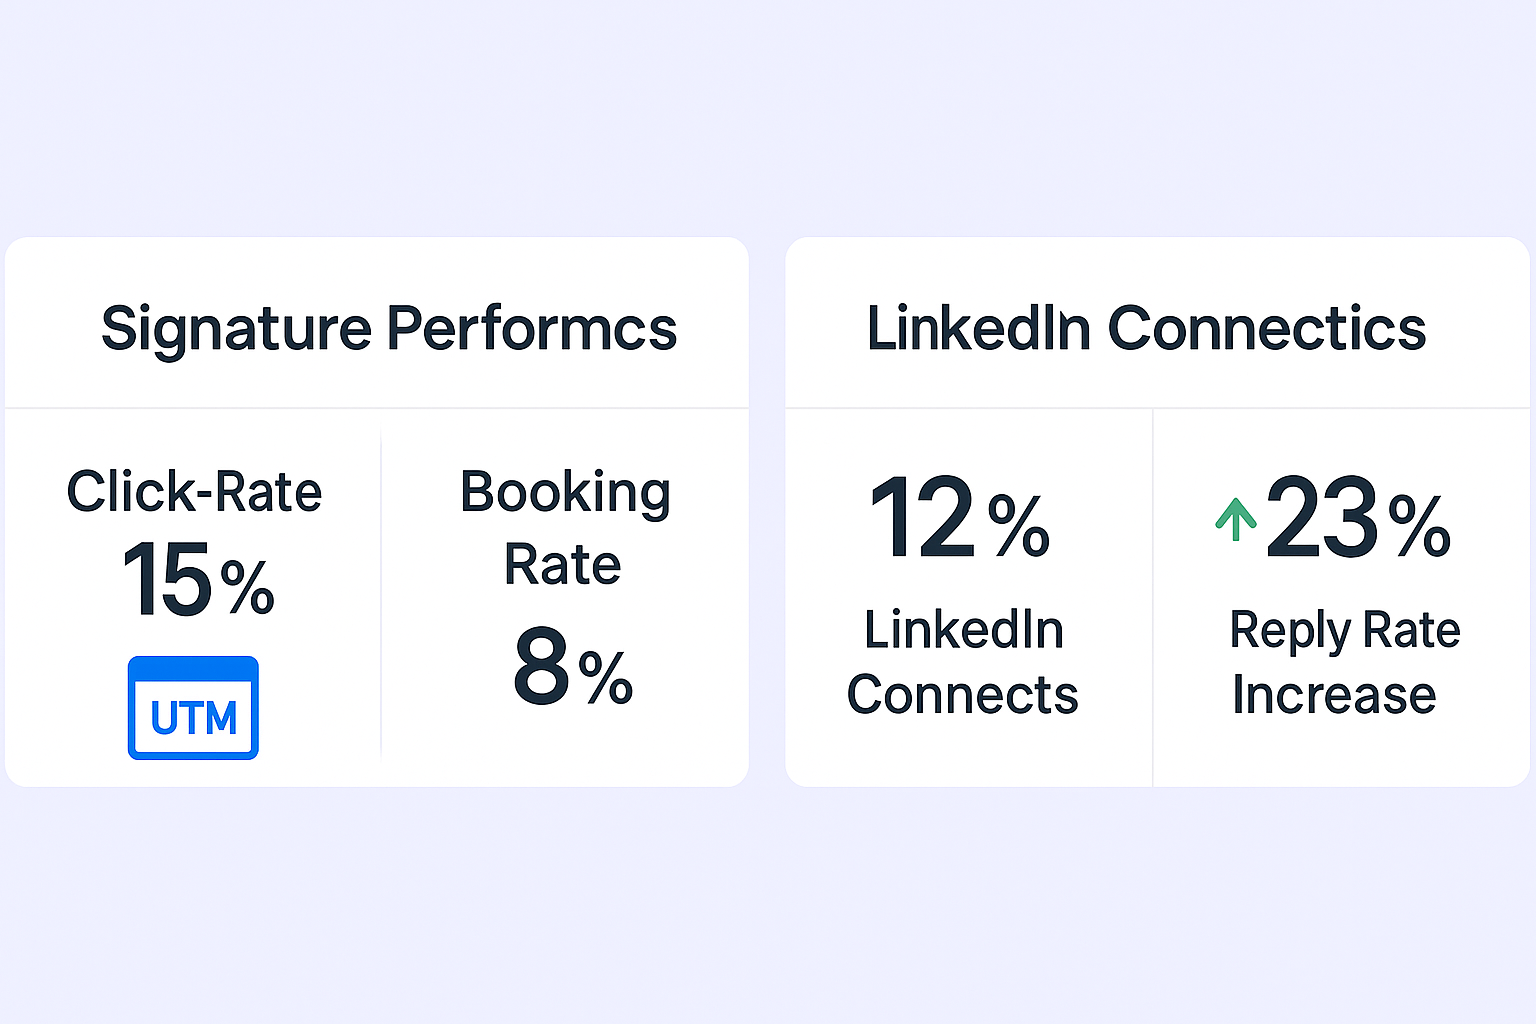Click the 12% LinkedIn connects figure
The image size is (1536, 1024).
click(x=960, y=517)
